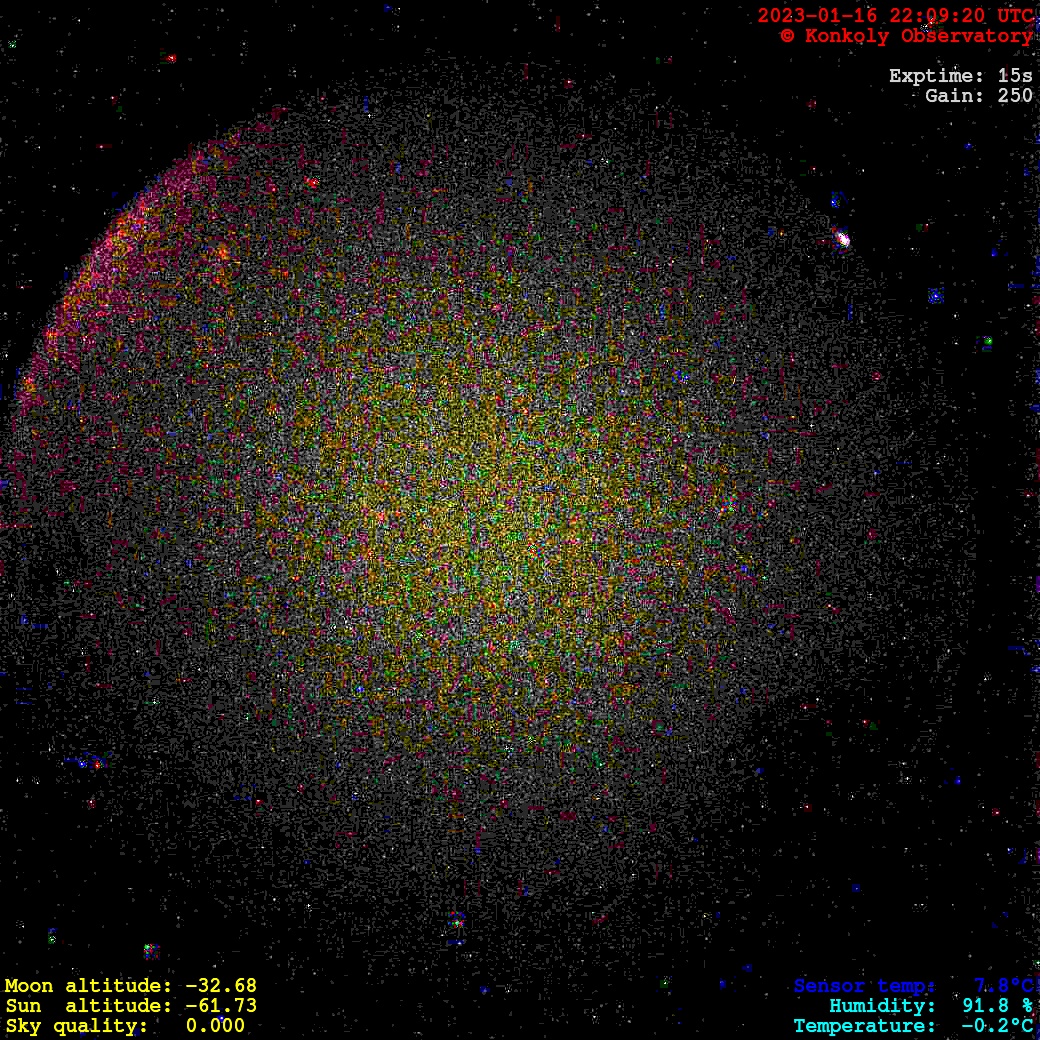The height and width of the screenshot is (1040, 1040).
Task: Click the Moon altitude value -32.68
Action: click(x=220, y=986)
